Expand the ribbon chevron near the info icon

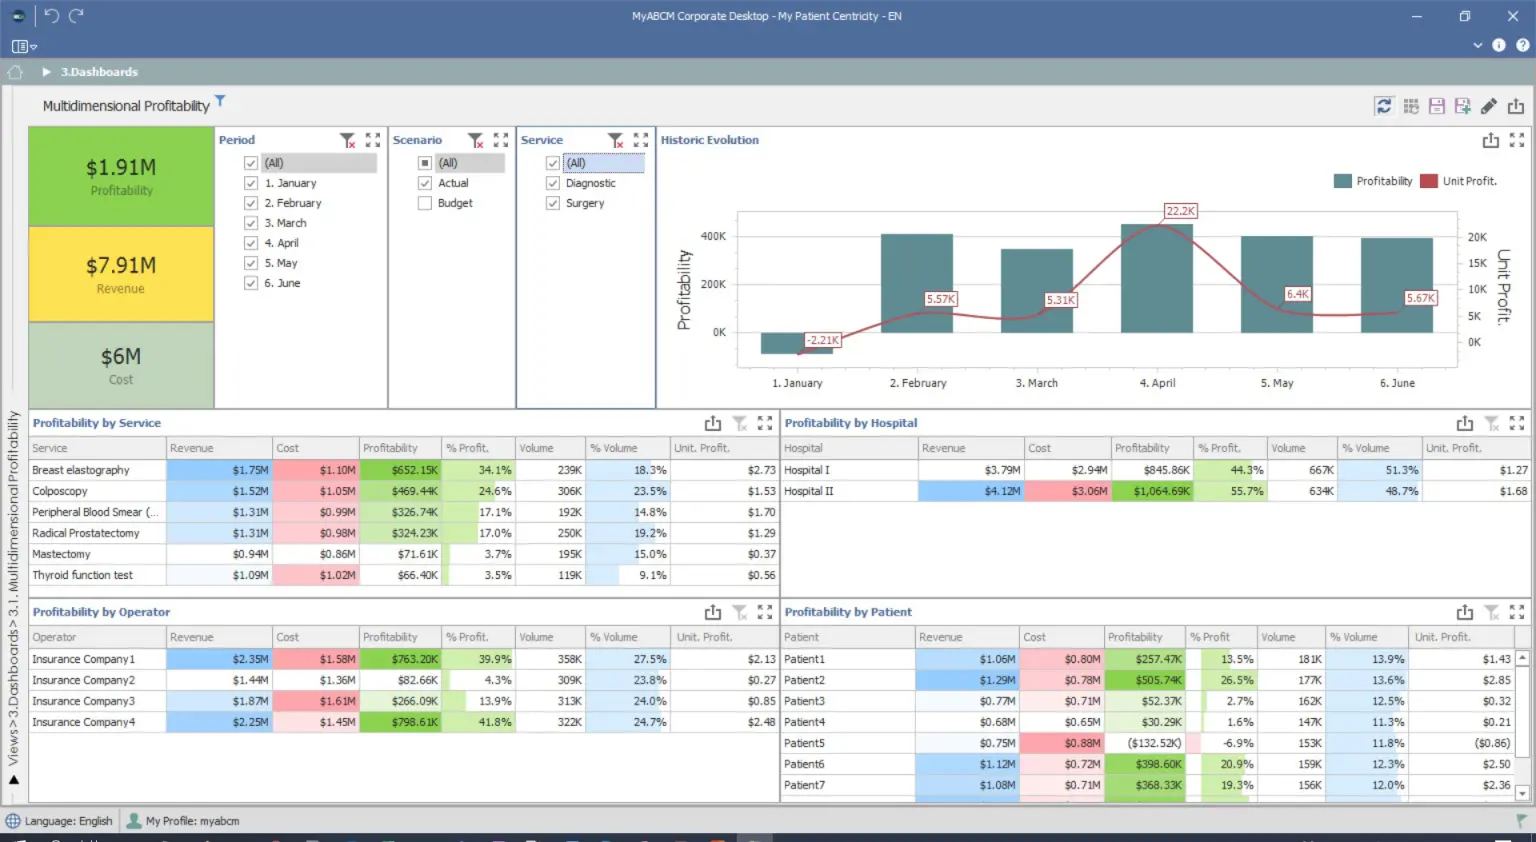click(x=1477, y=45)
